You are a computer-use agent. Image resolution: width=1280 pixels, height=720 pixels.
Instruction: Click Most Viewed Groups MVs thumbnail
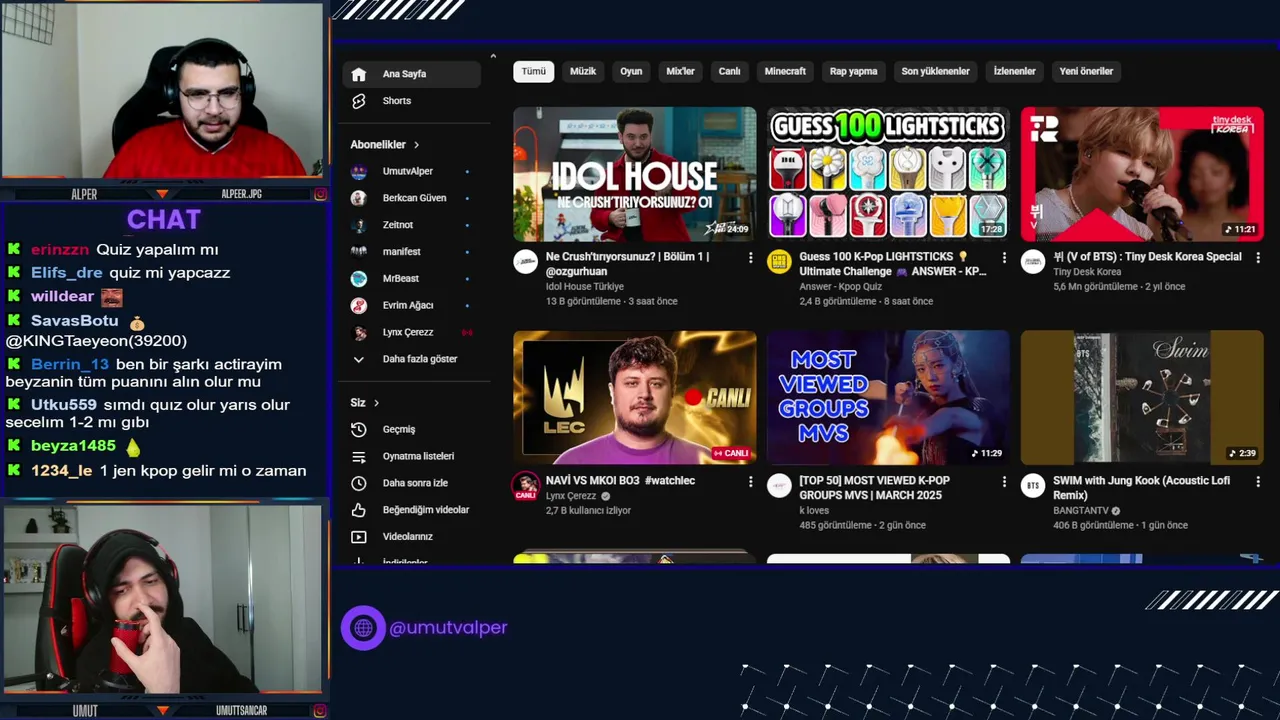[x=888, y=398]
